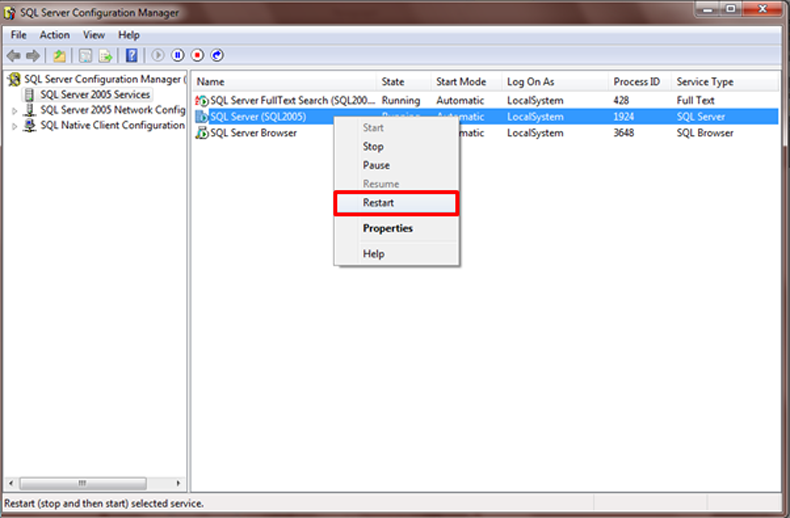Click the Restart Service toolbar icon
Viewport: 790px width, 518px height.
tap(218, 56)
